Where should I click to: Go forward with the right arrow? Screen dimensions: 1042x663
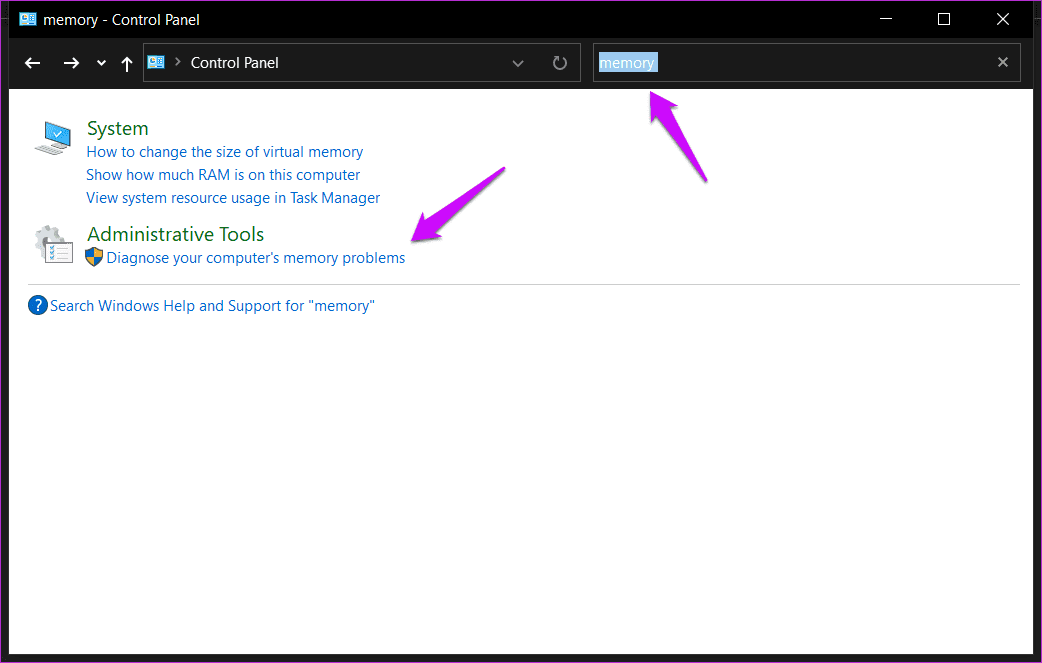71,63
